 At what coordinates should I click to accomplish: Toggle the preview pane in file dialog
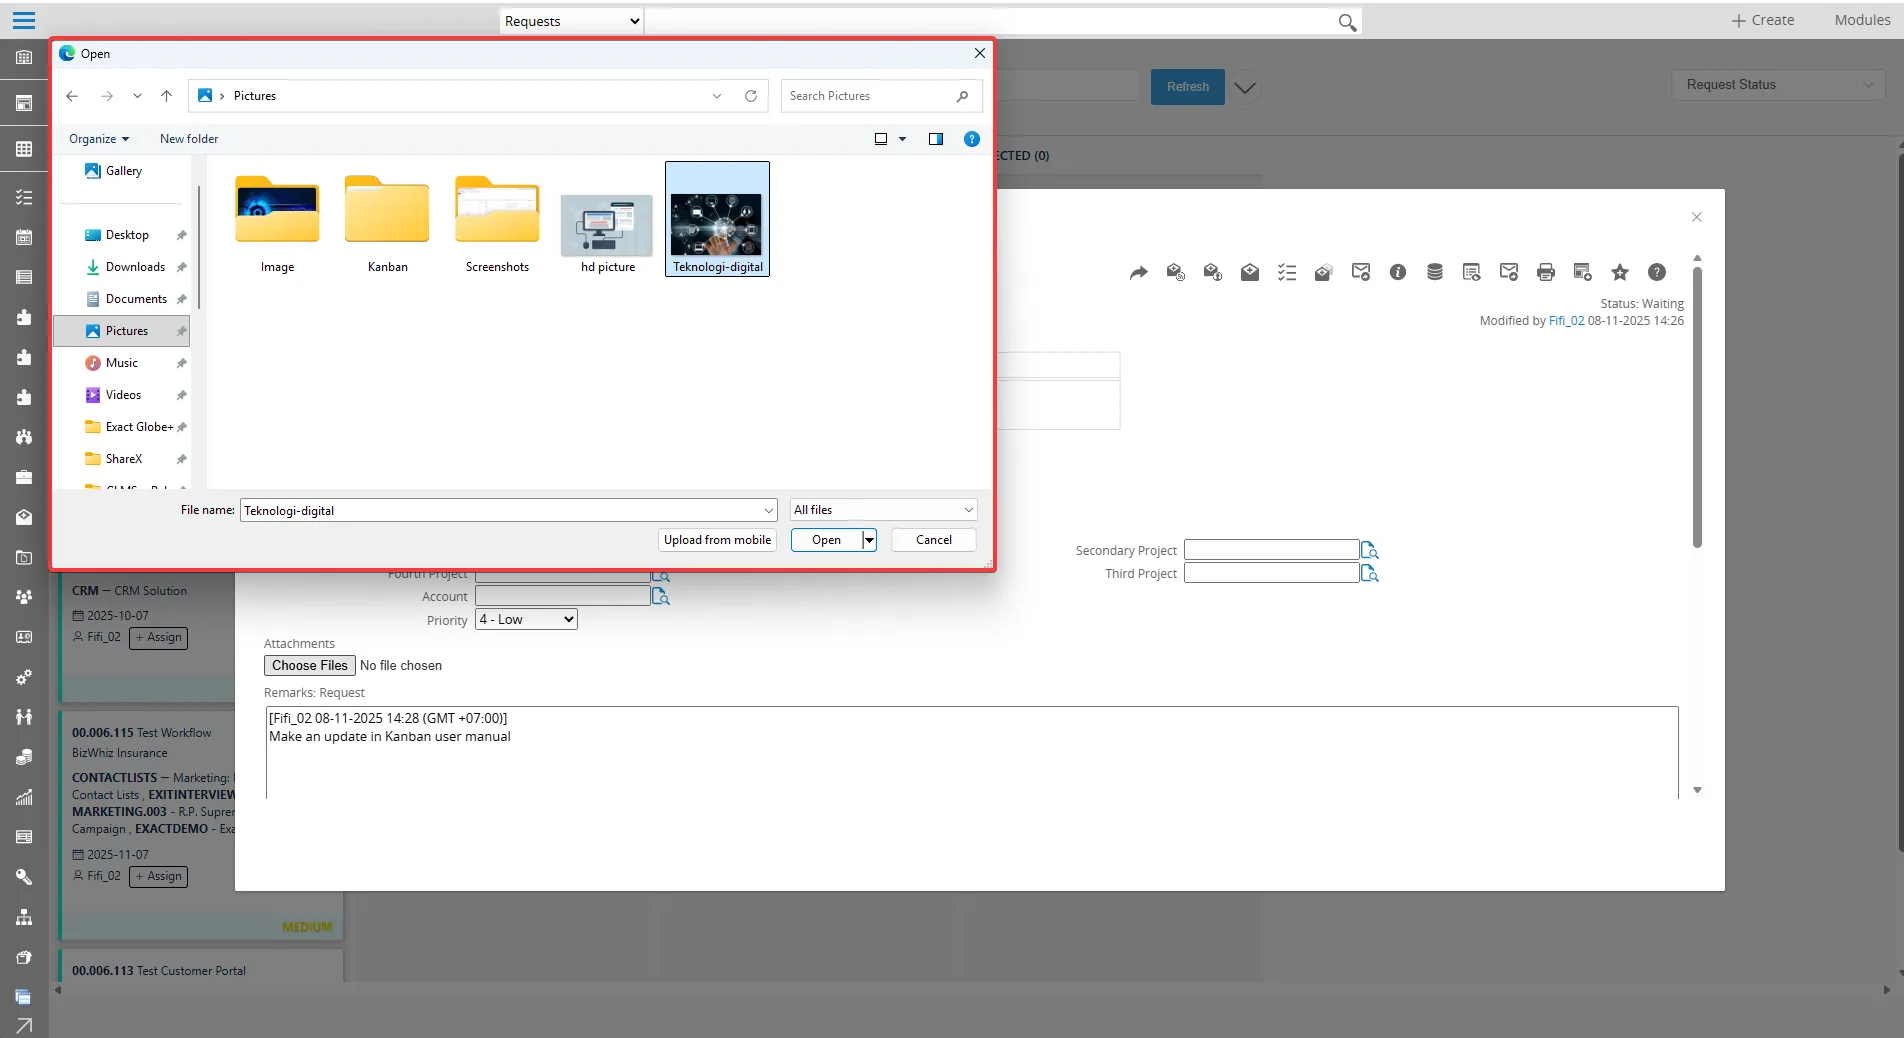935,139
